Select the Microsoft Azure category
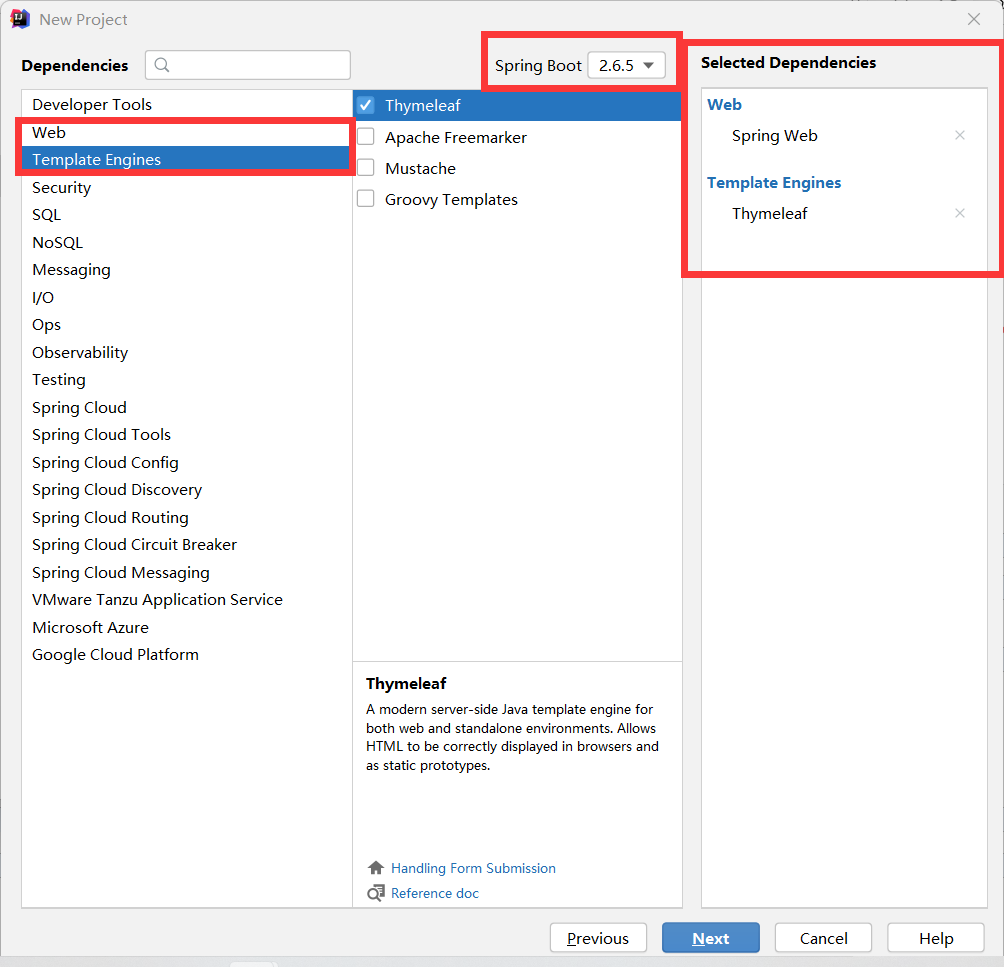1004x967 pixels. (x=186, y=628)
